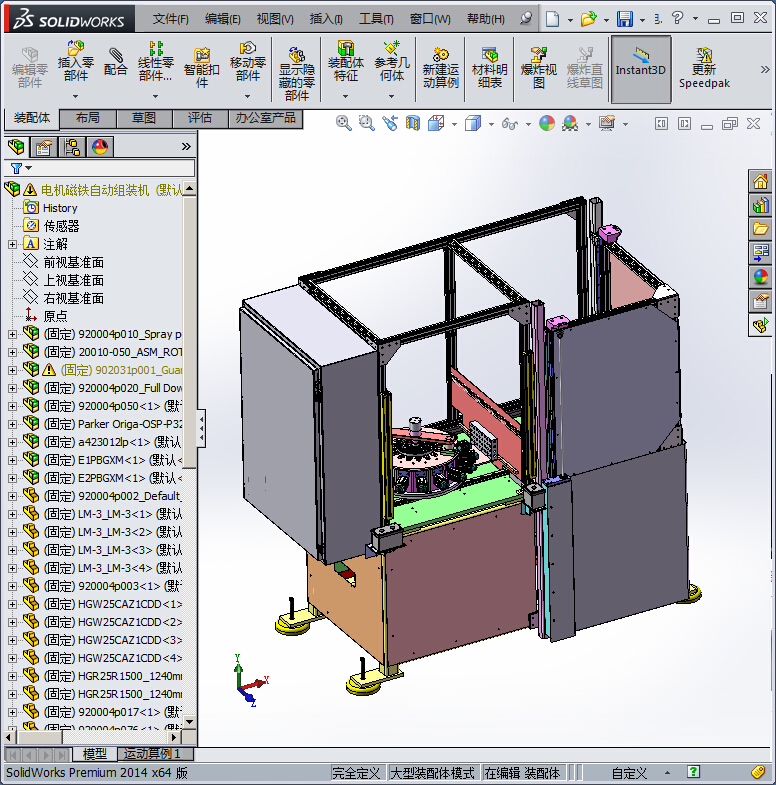Expand the Parker Origa-OSP-P32 component node
The height and width of the screenshot is (785, 776).
tap(13, 424)
